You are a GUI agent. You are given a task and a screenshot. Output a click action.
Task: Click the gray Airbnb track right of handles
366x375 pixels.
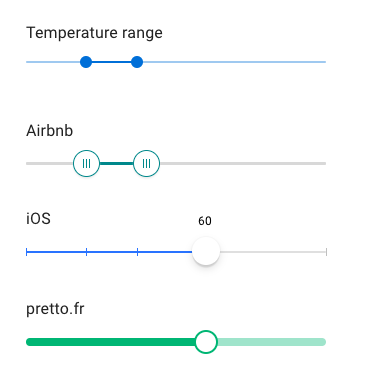click(243, 163)
